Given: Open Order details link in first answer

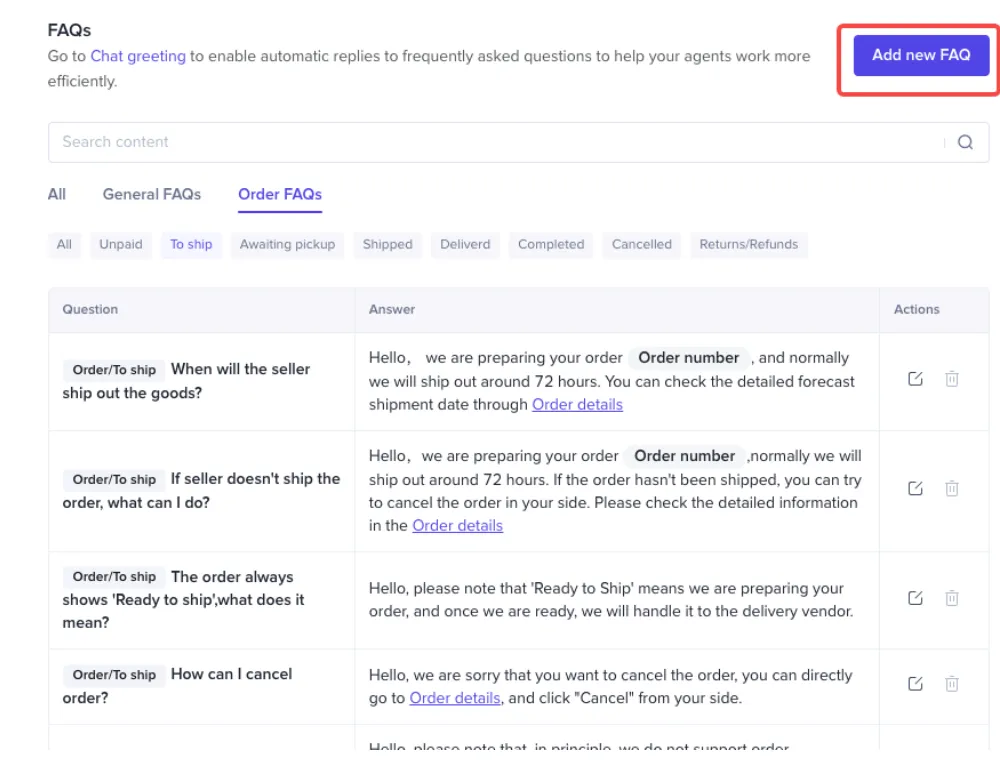Looking at the screenshot, I should coord(577,404).
